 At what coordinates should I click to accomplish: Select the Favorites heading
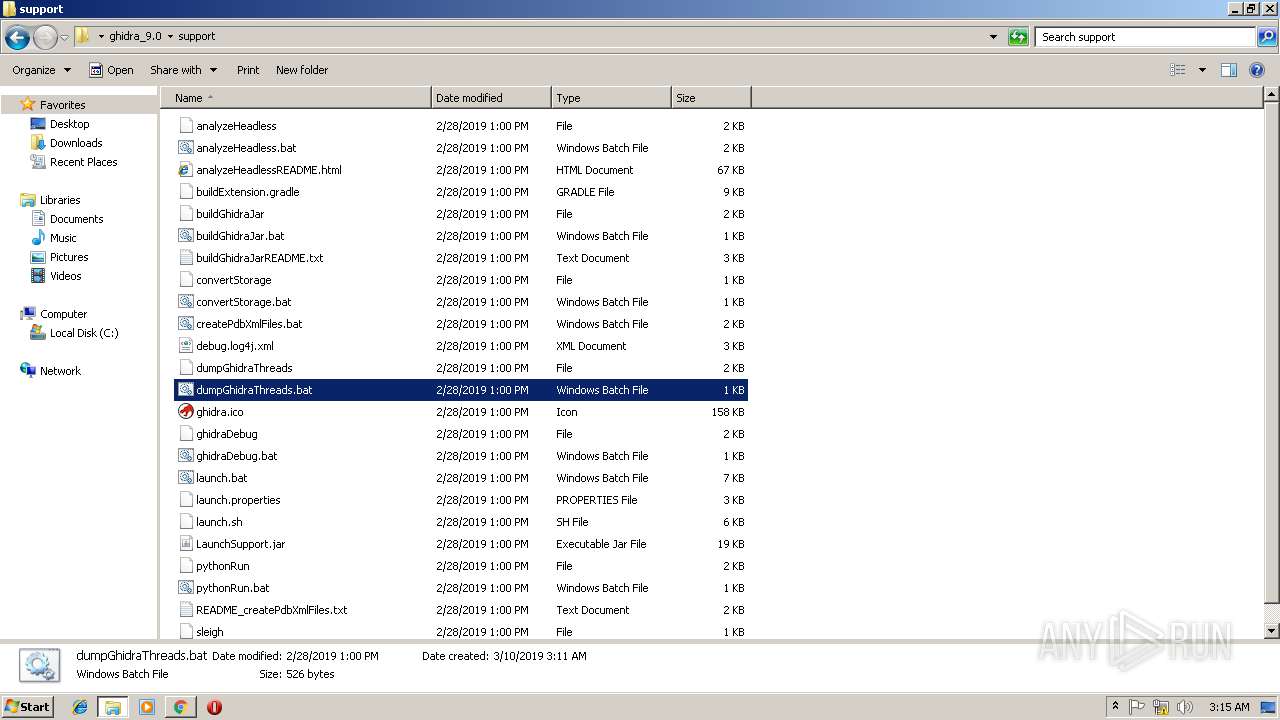[x=62, y=105]
